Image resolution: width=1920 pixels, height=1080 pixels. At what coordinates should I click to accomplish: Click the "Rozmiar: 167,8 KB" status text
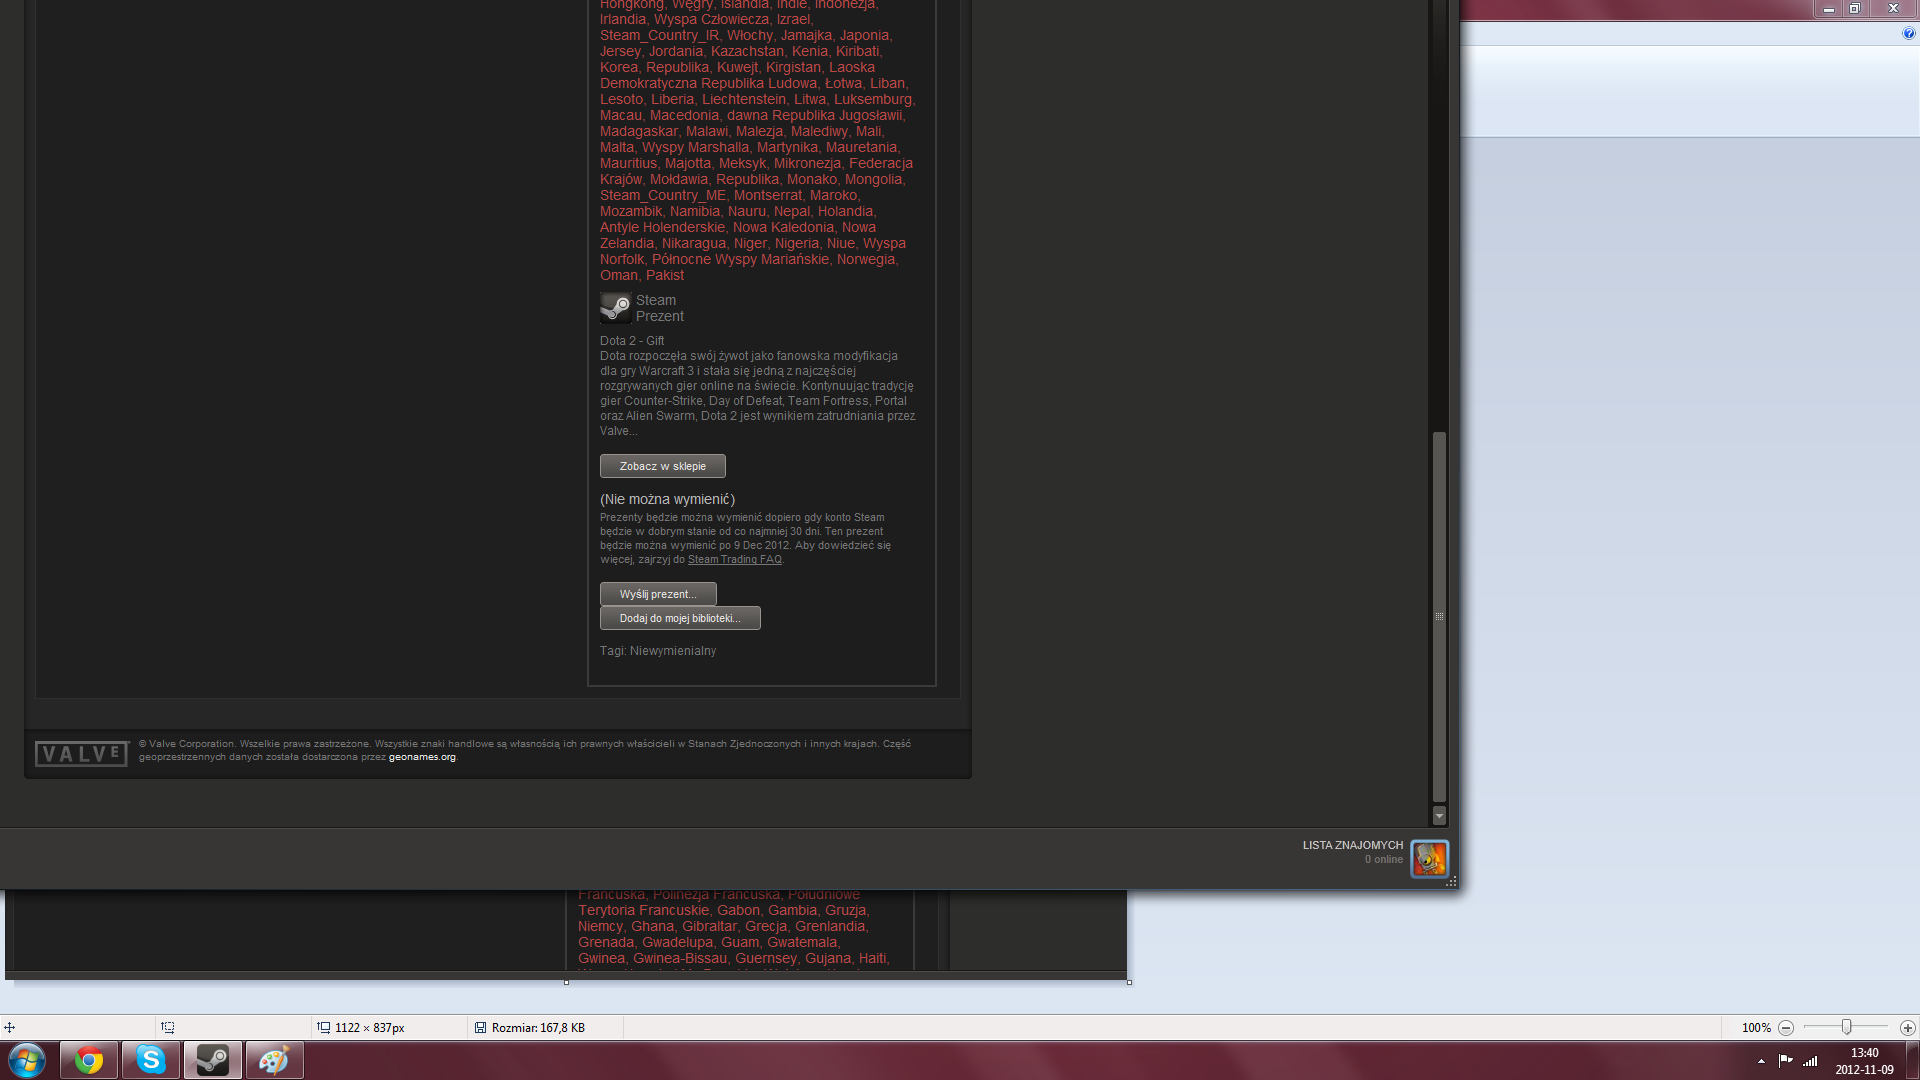click(x=538, y=1028)
